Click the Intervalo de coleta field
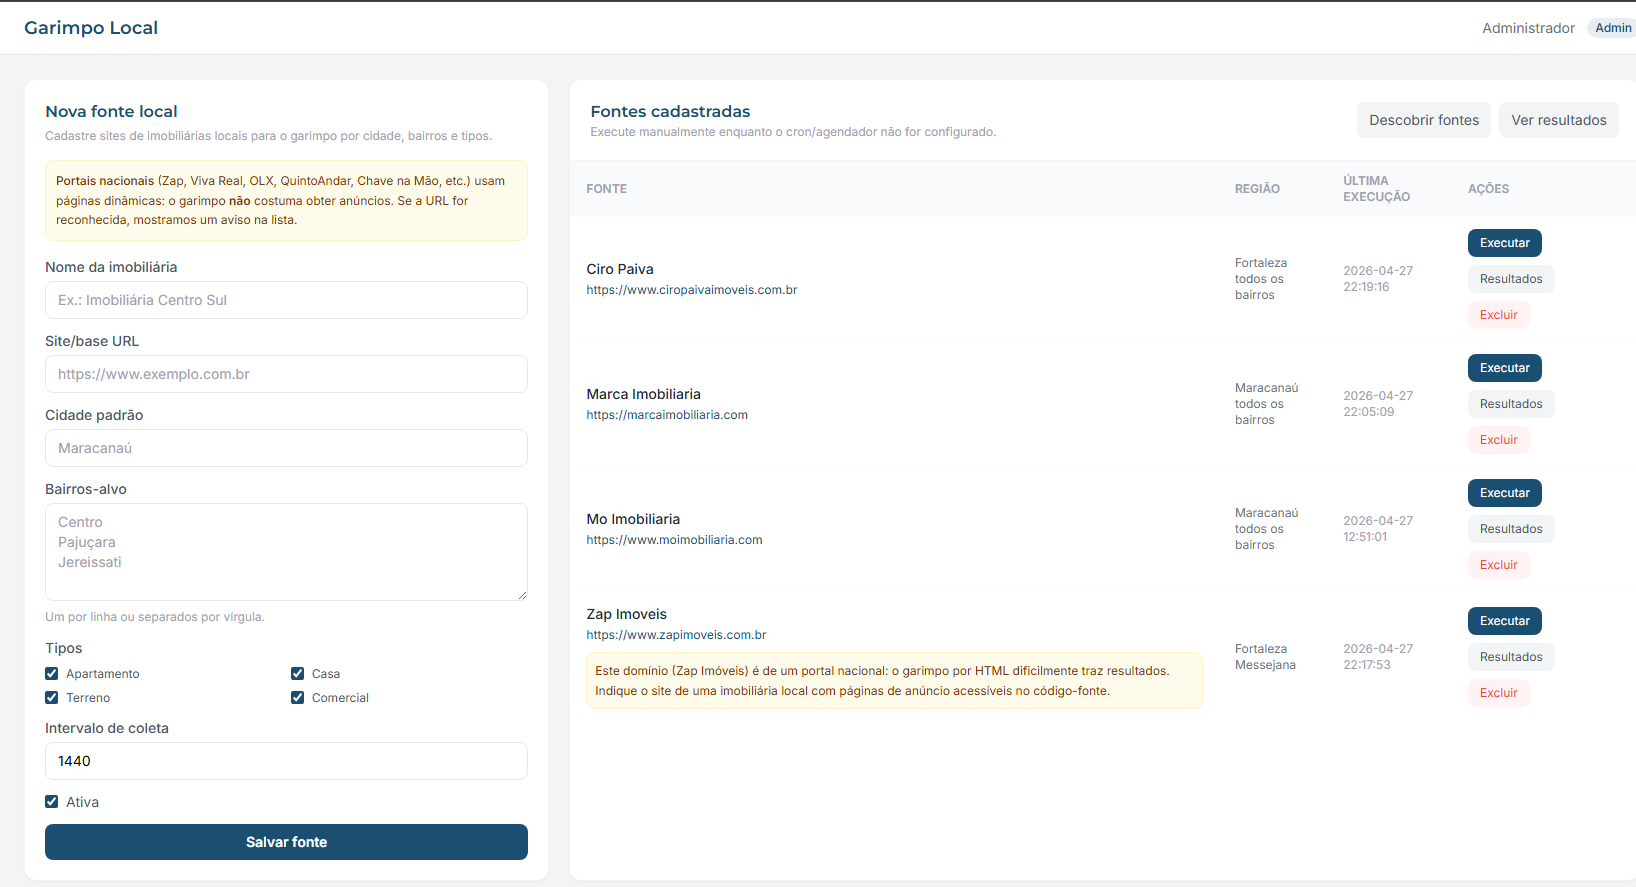 (286, 761)
